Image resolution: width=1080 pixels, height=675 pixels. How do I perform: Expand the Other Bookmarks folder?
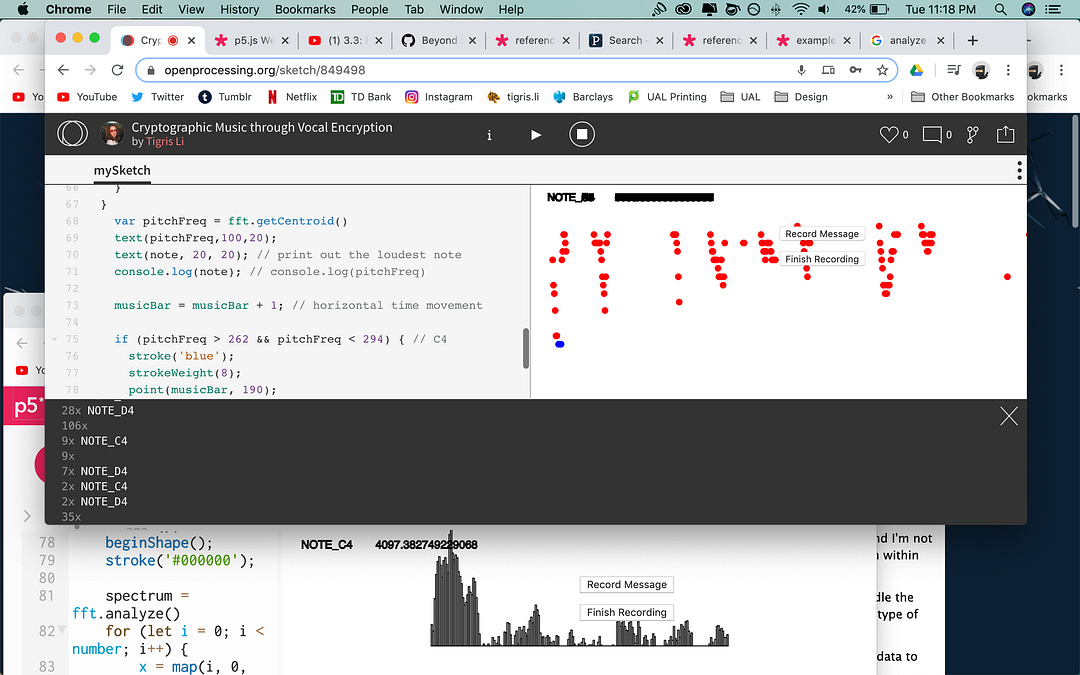pyautogui.click(x=962, y=97)
